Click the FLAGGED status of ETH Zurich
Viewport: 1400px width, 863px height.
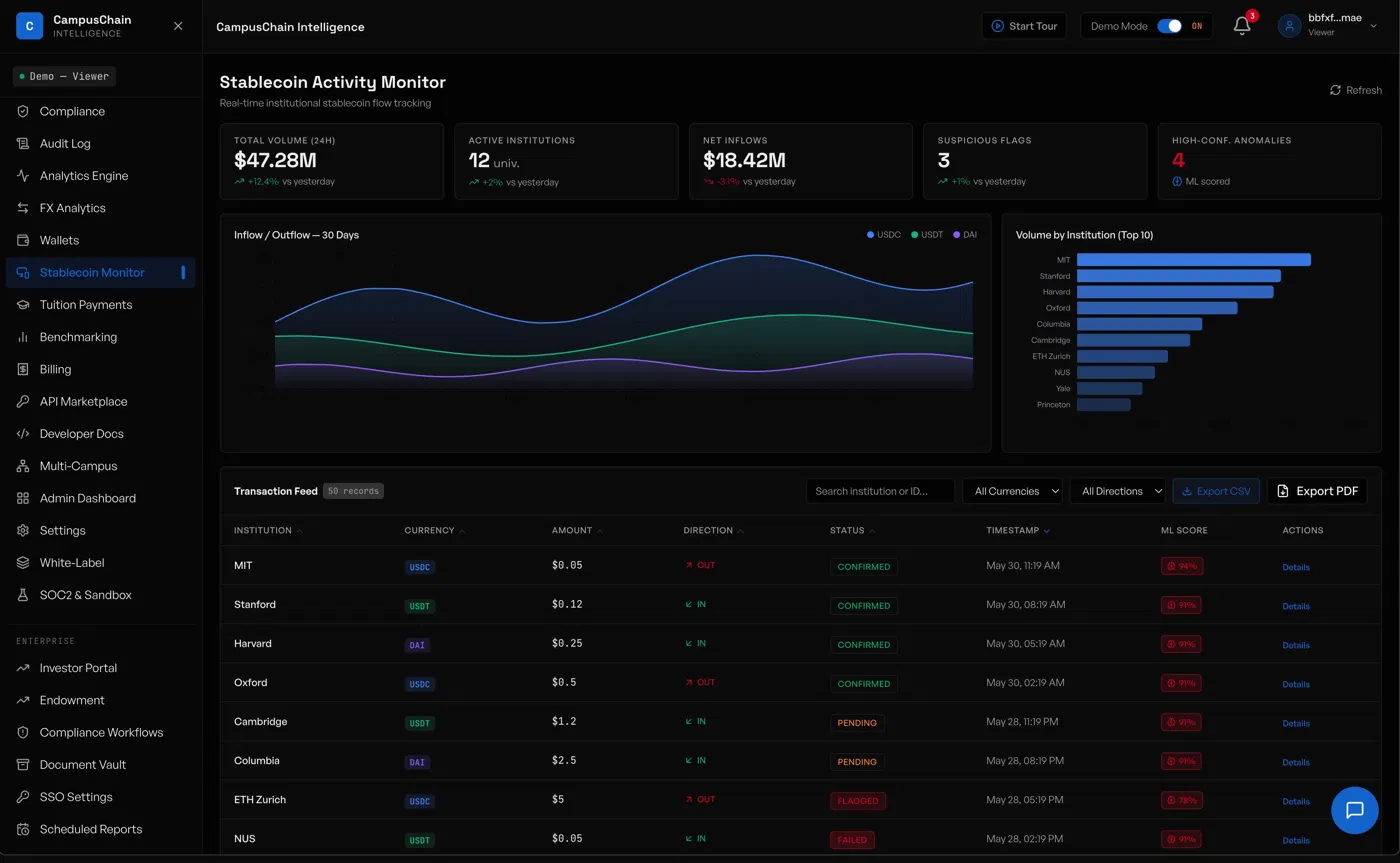(x=858, y=801)
